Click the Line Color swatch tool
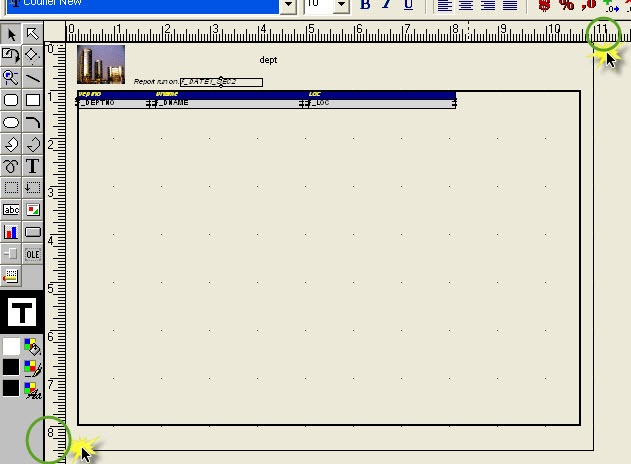 pyautogui.click(x=33, y=367)
